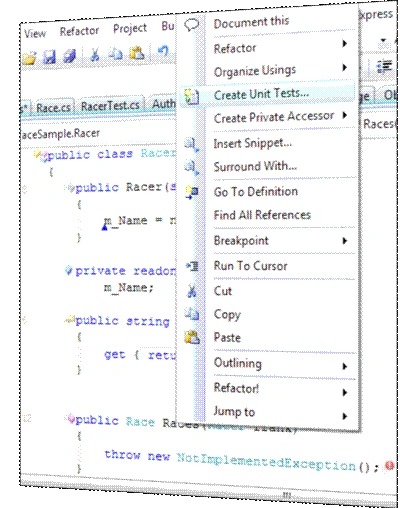400x508 pixels.
Task: Open Create Private Accessor submenu
Action: [274, 117]
